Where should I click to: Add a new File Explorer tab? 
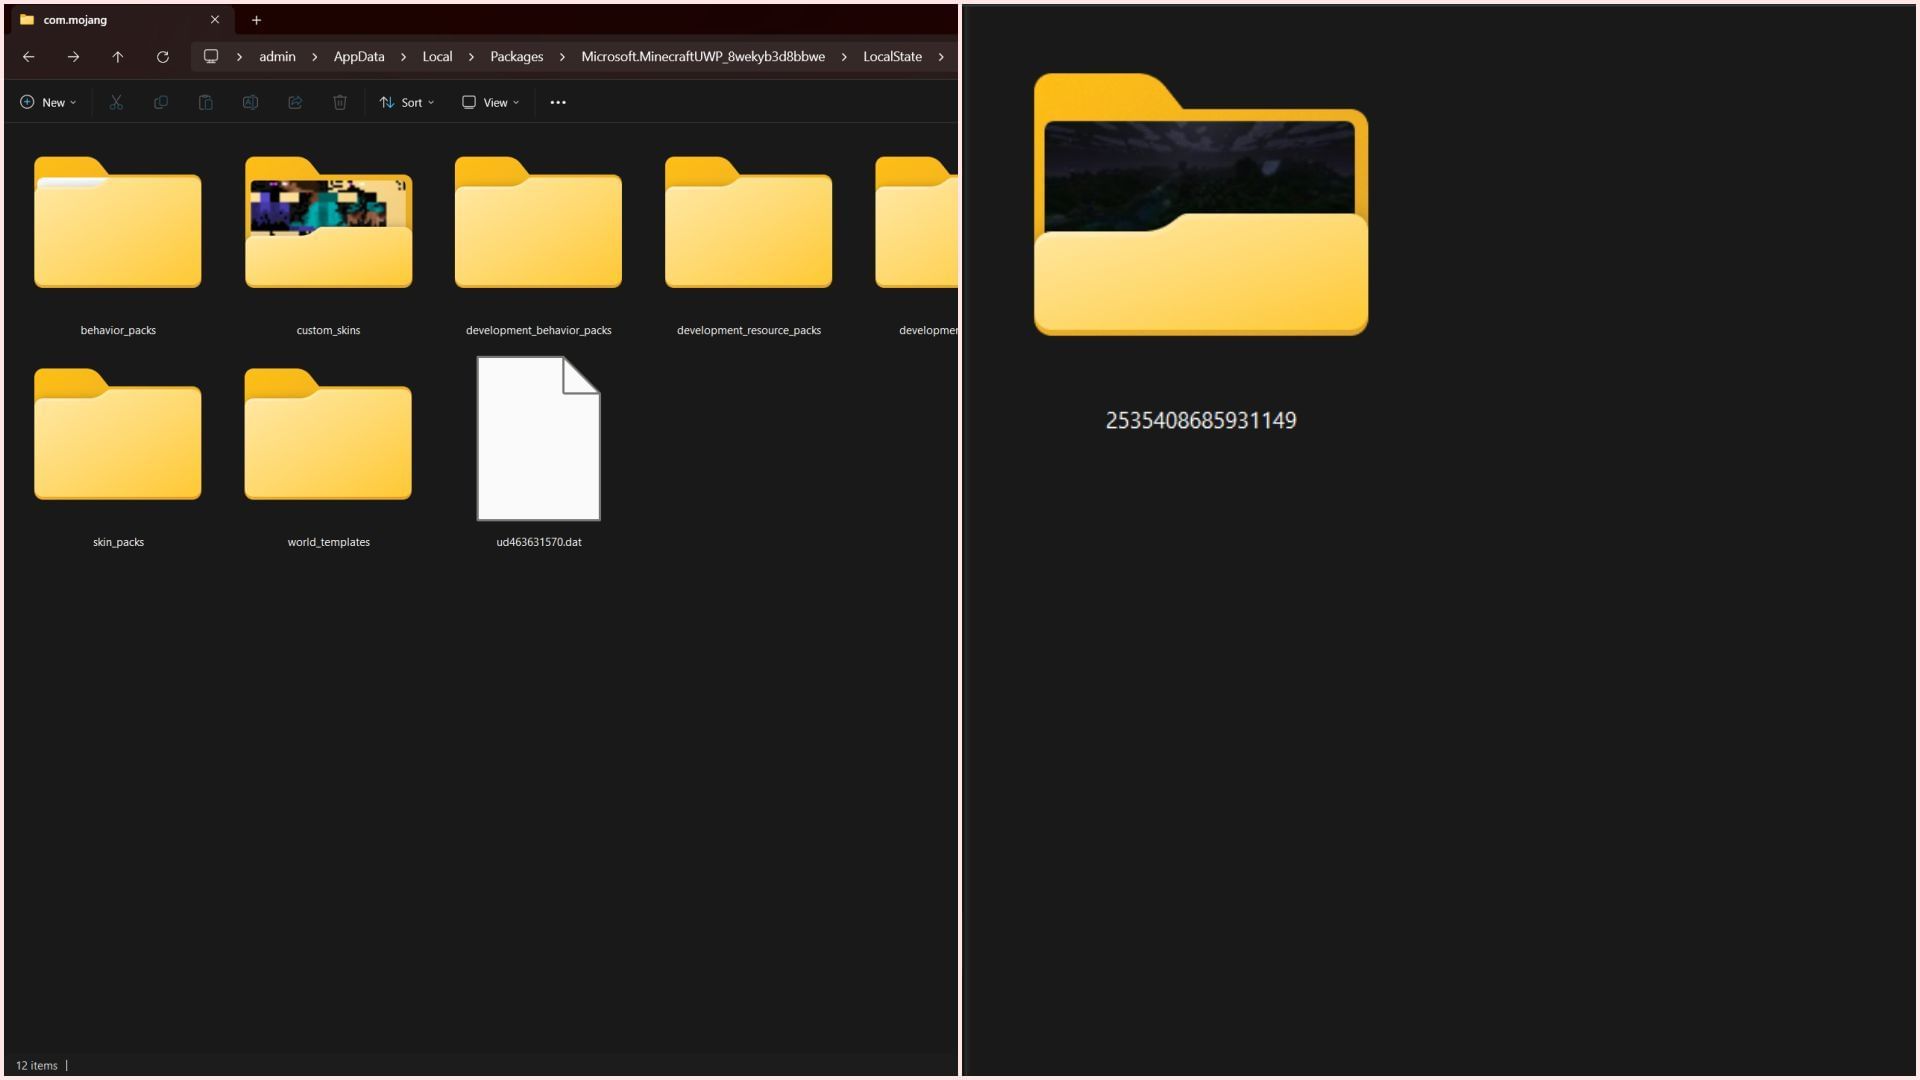tap(256, 20)
